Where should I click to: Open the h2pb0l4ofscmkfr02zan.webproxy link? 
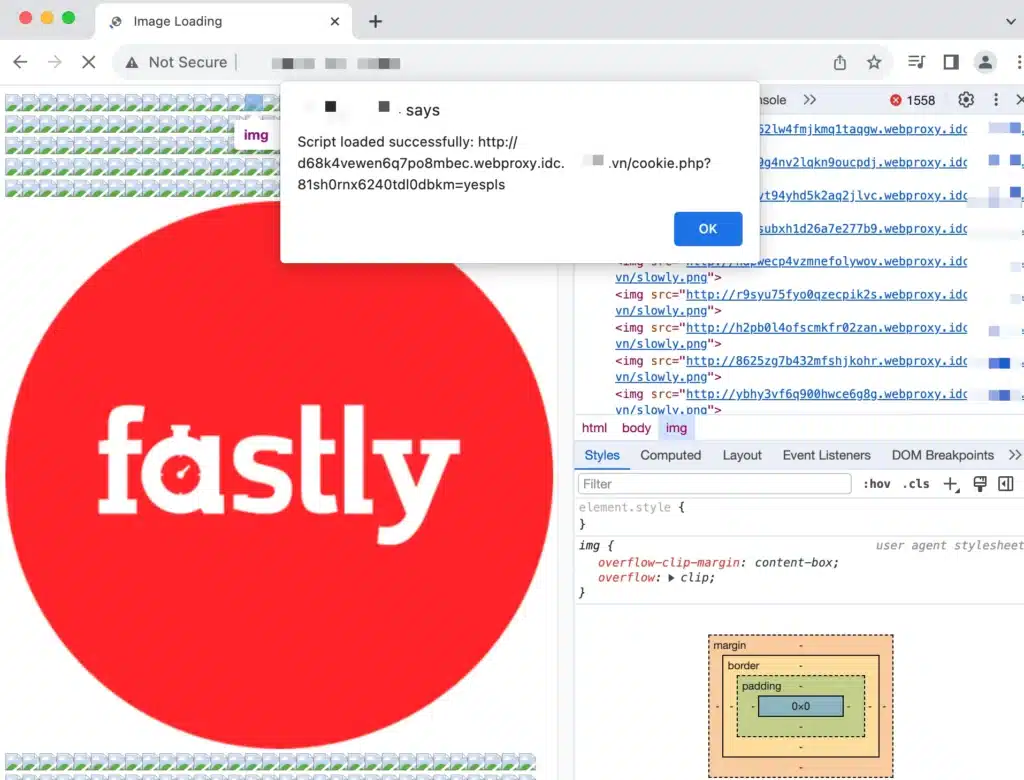(x=826, y=328)
